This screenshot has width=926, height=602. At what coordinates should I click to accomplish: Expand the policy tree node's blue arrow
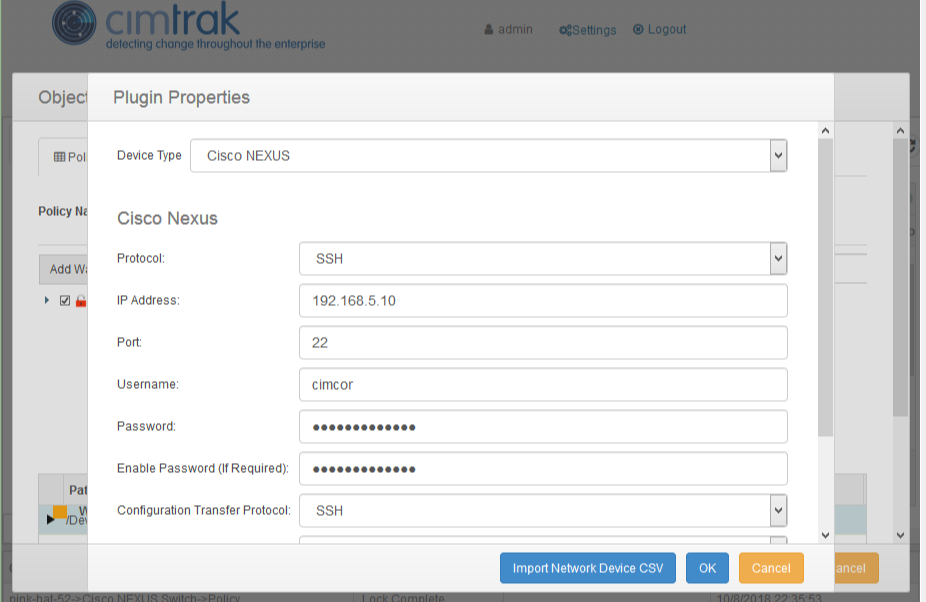click(x=45, y=300)
